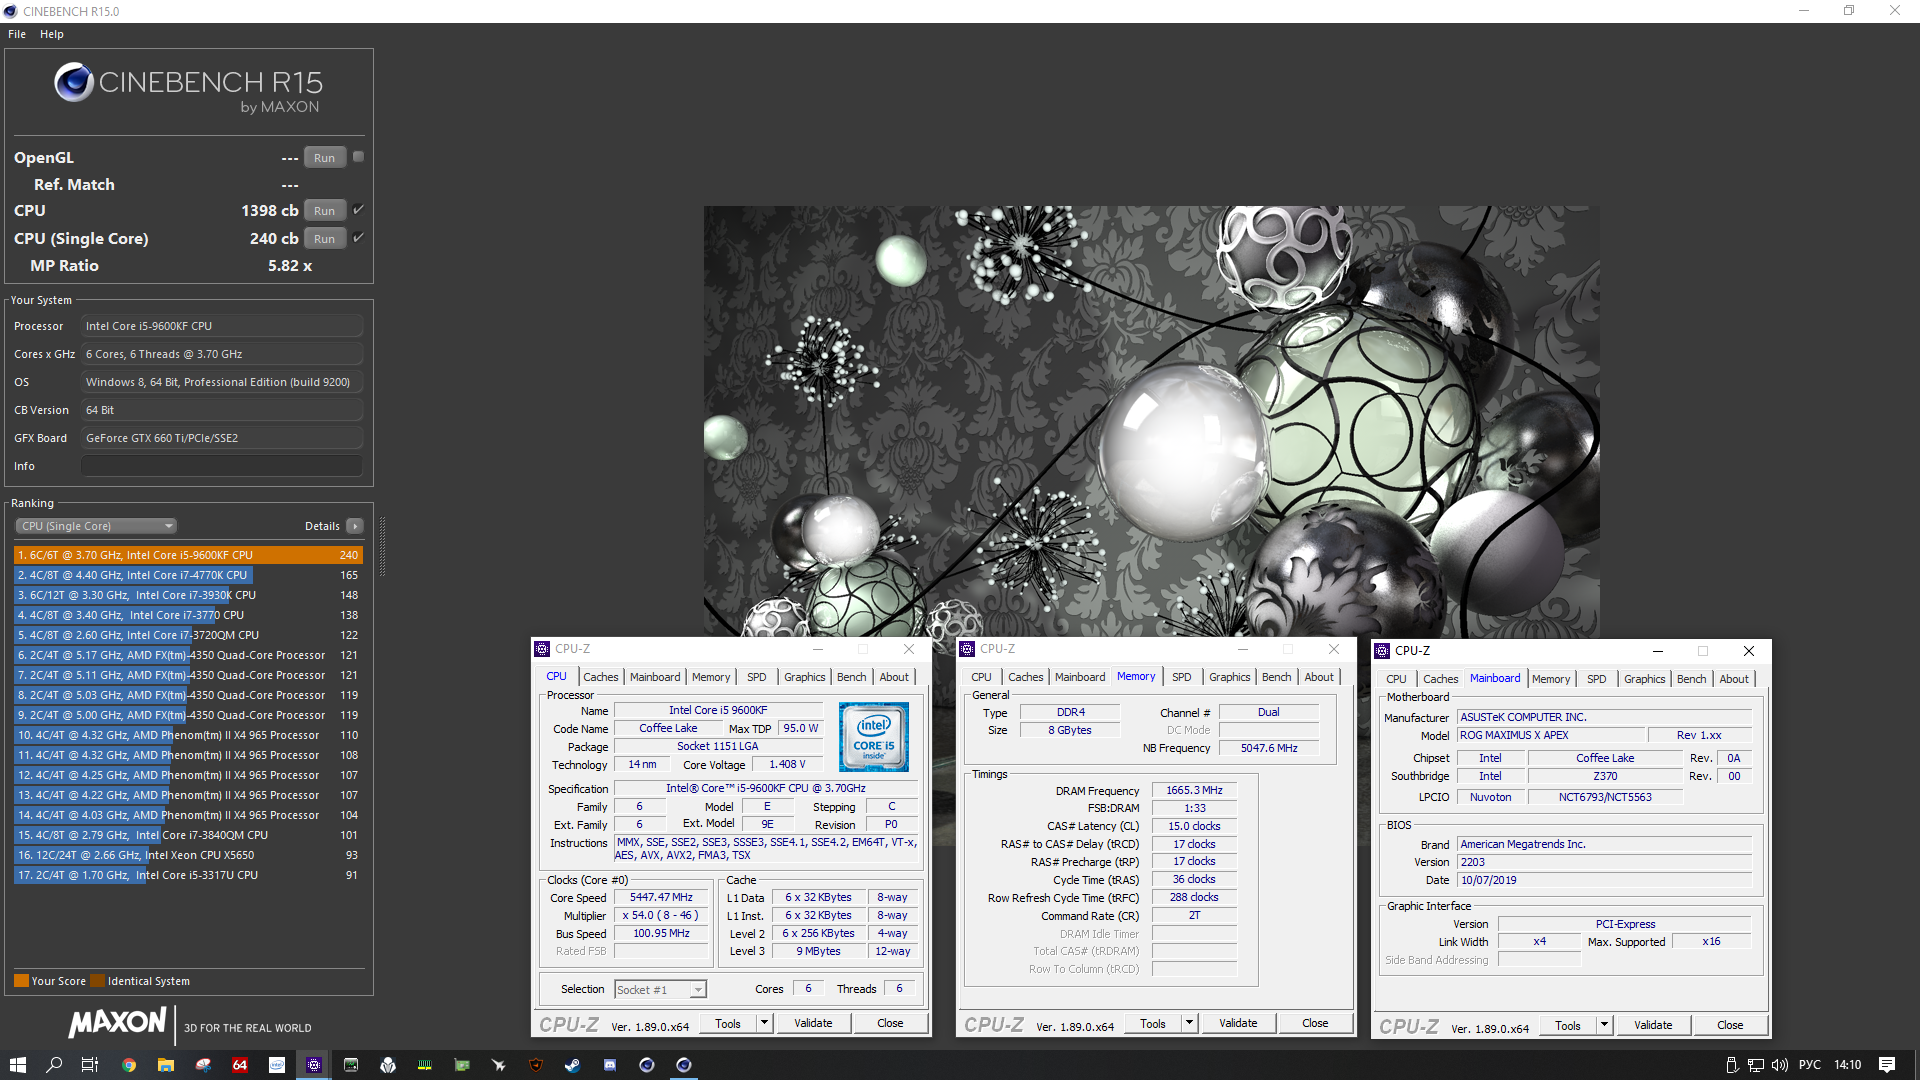
Task: Open the green memory-stick taskbar icon
Action: (x=425, y=1065)
